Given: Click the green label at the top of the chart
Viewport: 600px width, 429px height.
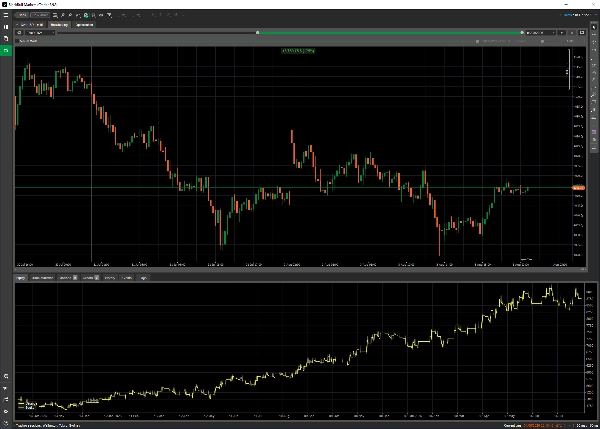Looking at the screenshot, I should tap(298, 51).
